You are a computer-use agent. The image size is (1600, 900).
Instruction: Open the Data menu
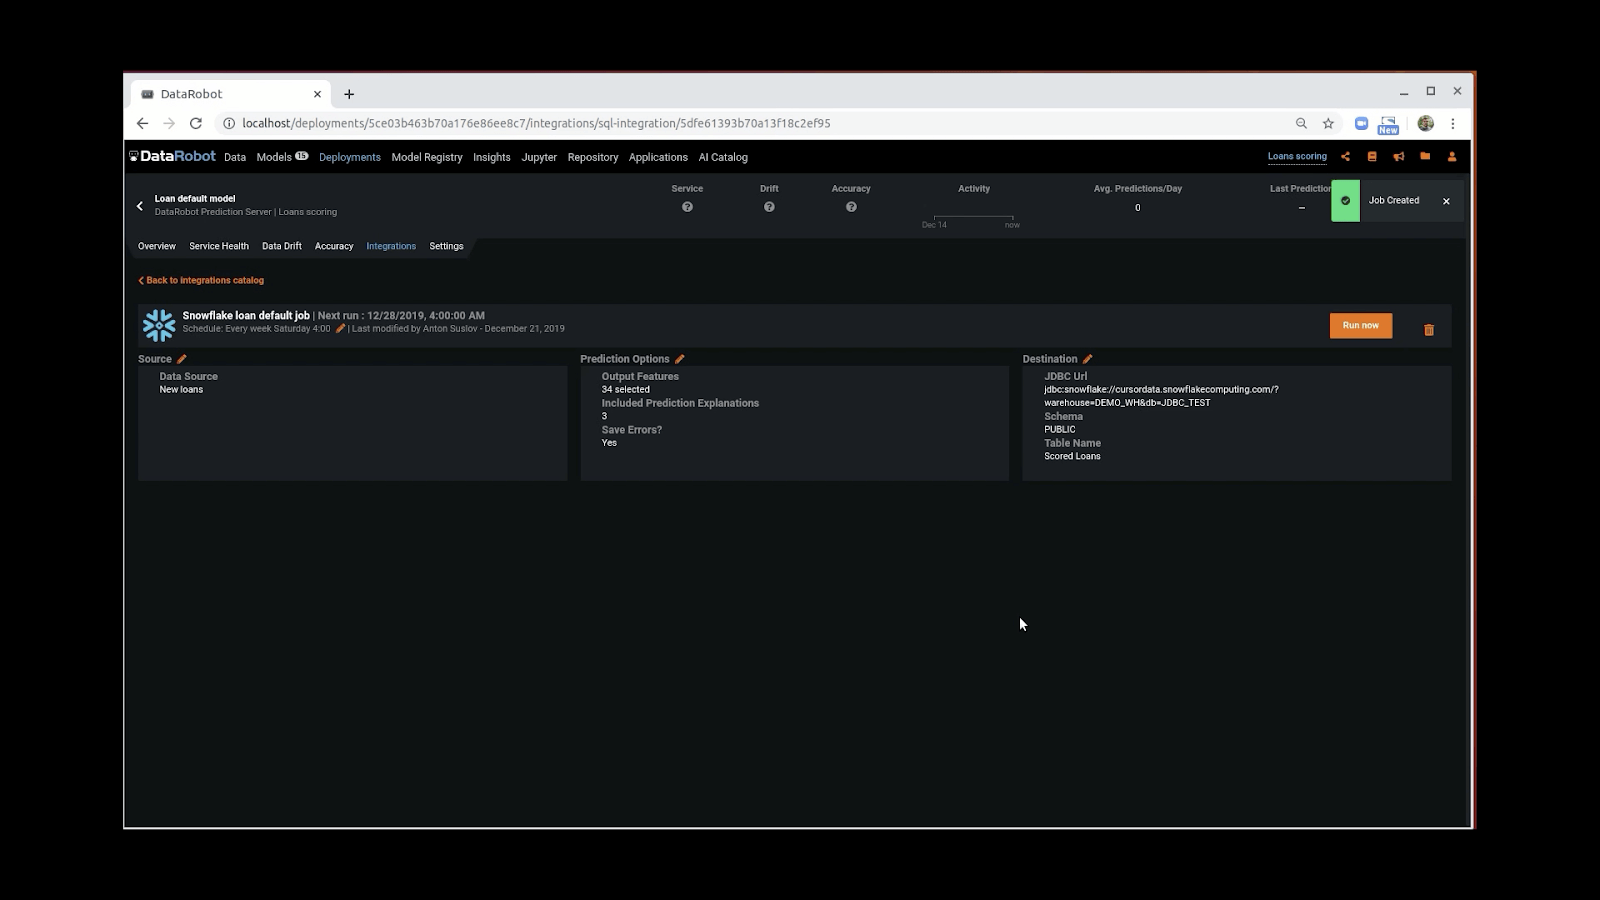(235, 157)
